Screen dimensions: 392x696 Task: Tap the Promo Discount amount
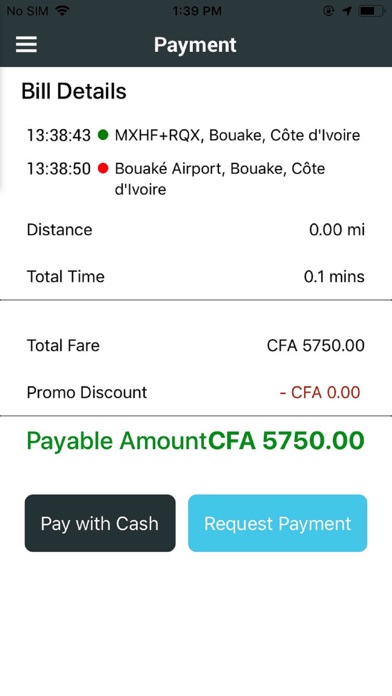pyautogui.click(x=320, y=392)
